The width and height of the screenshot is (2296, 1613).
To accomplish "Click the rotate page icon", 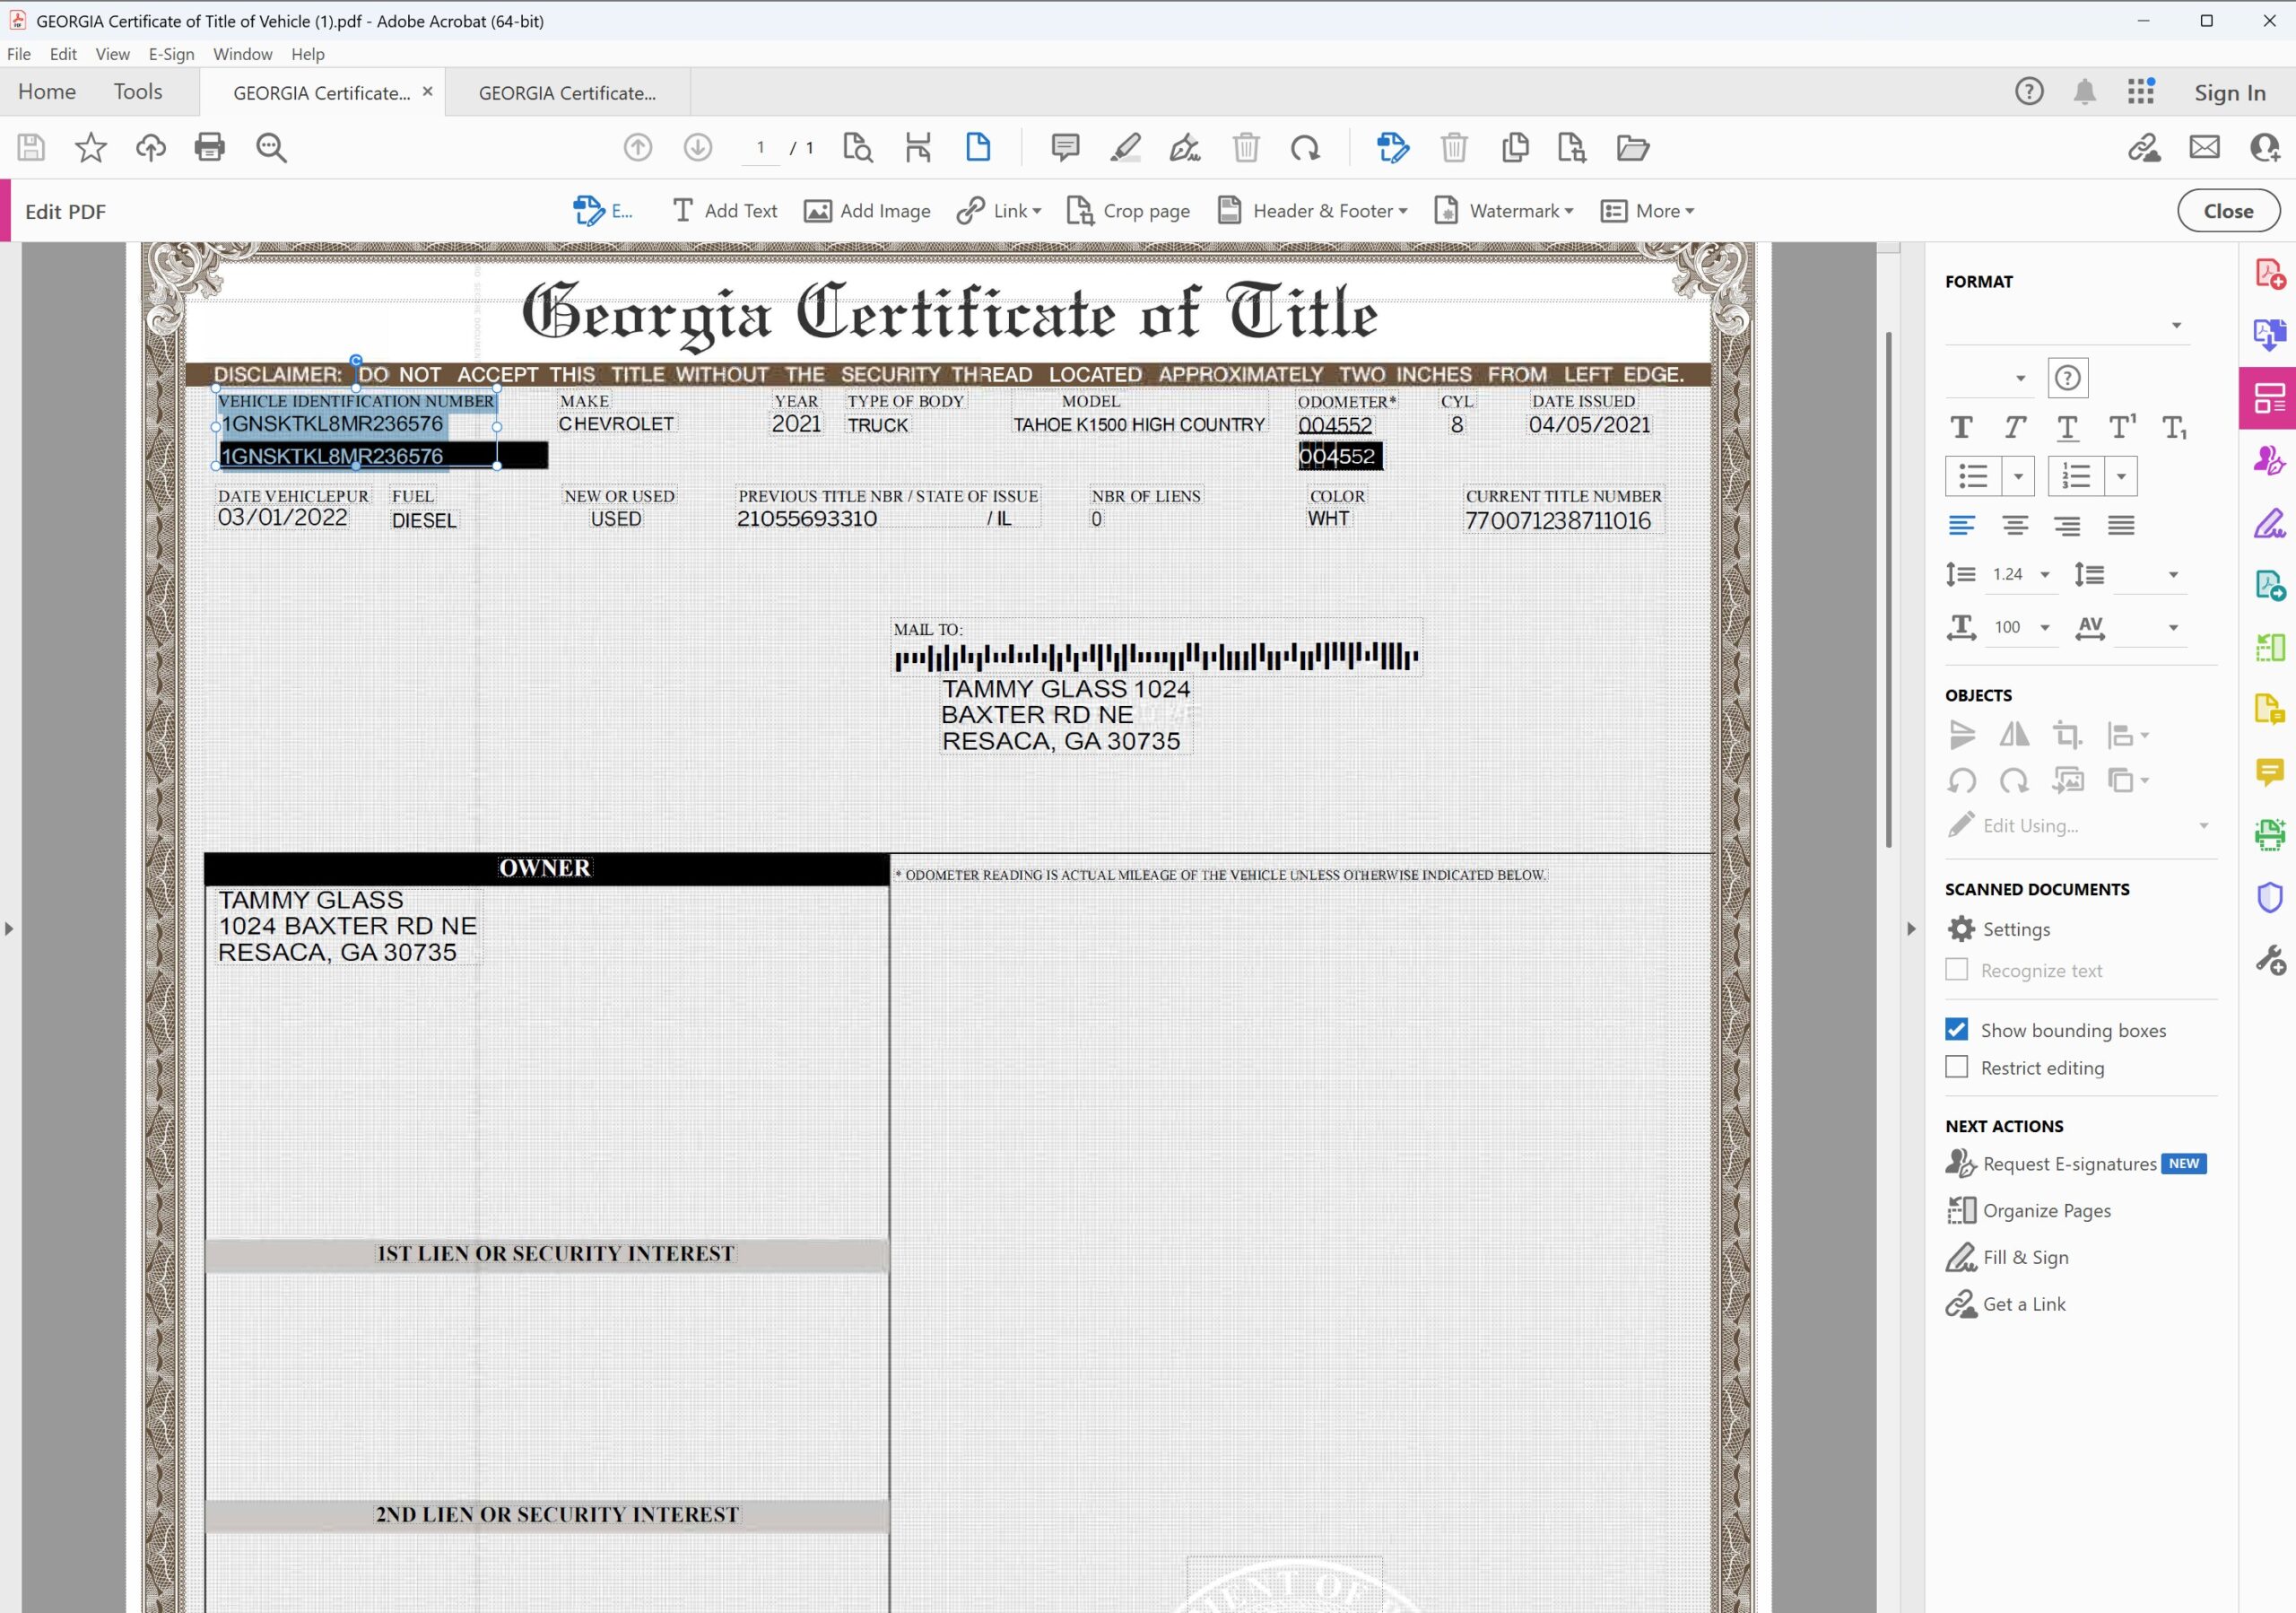I will (x=1305, y=148).
